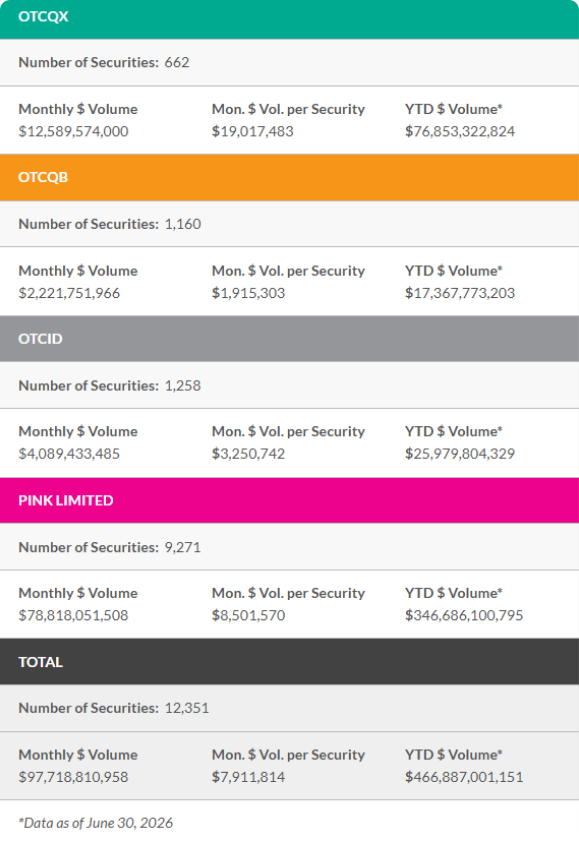Open the PINK LIMITED header section
This screenshot has width=579, height=842.
pyautogui.click(x=290, y=500)
